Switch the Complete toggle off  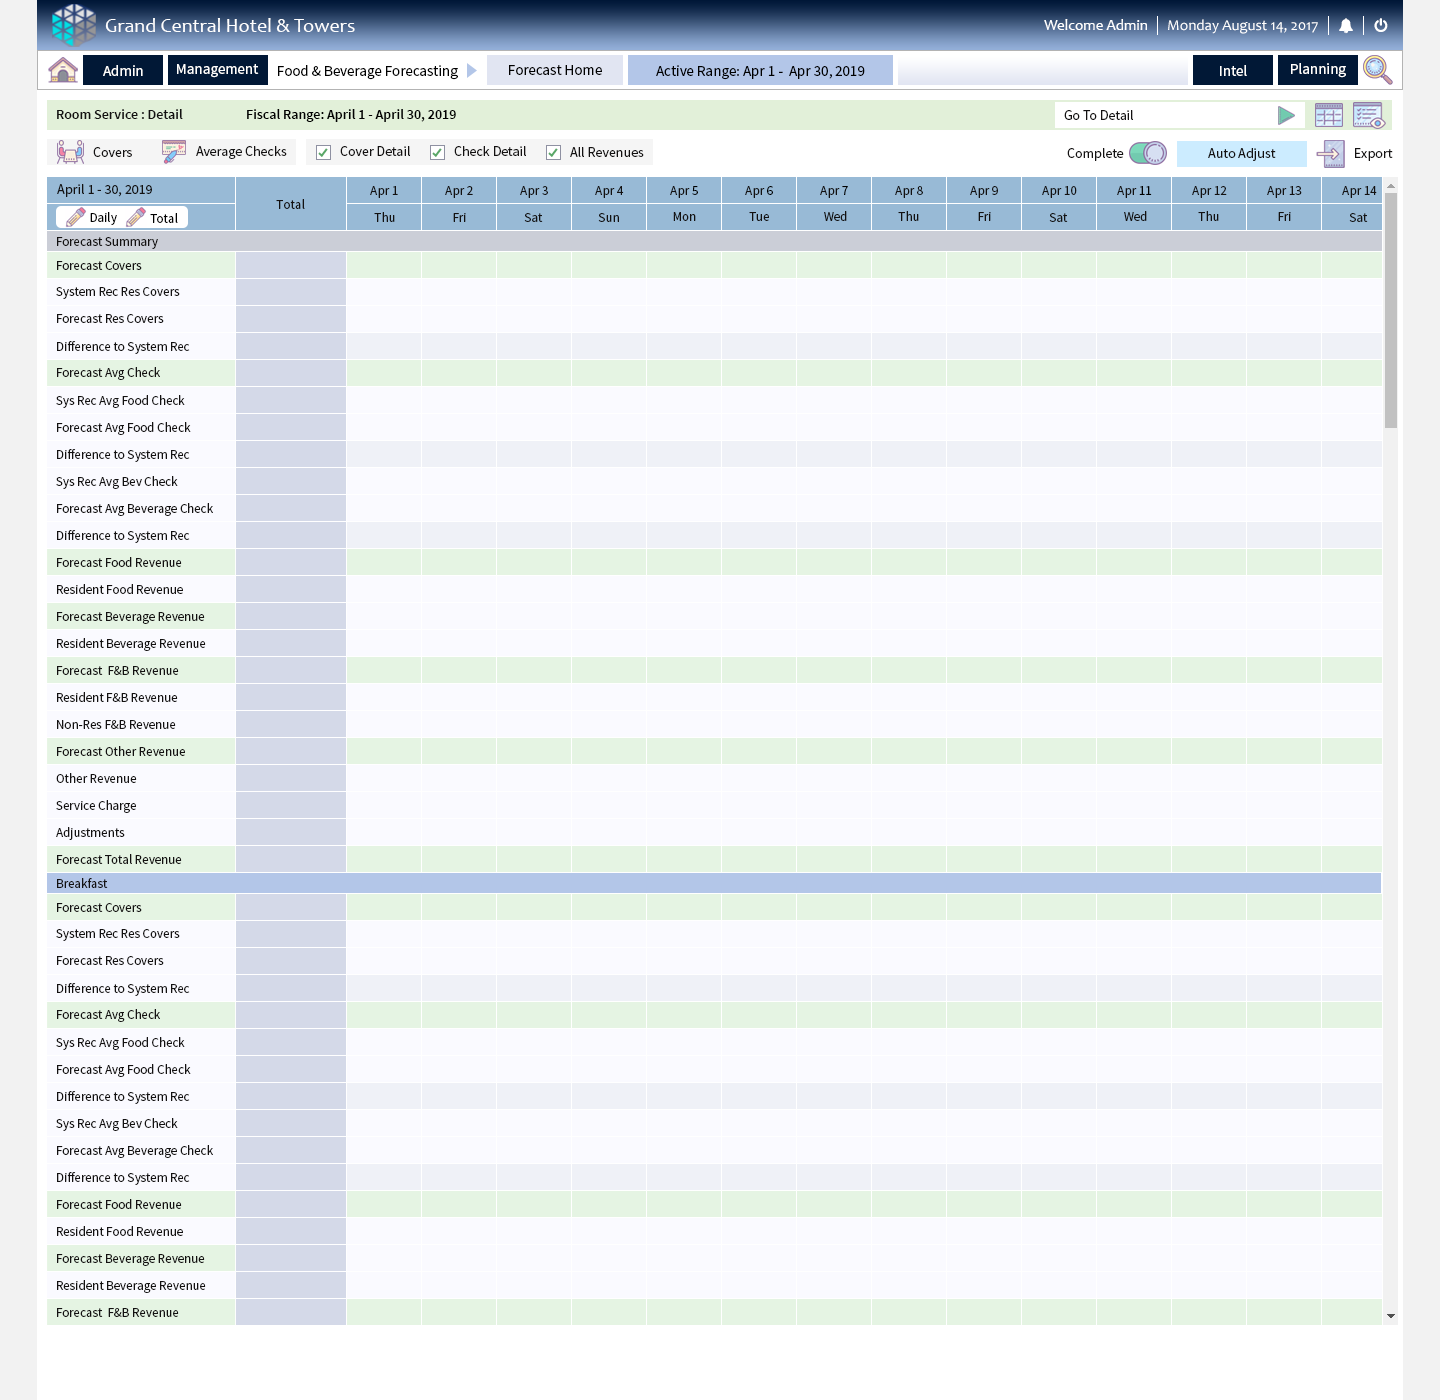1148,153
